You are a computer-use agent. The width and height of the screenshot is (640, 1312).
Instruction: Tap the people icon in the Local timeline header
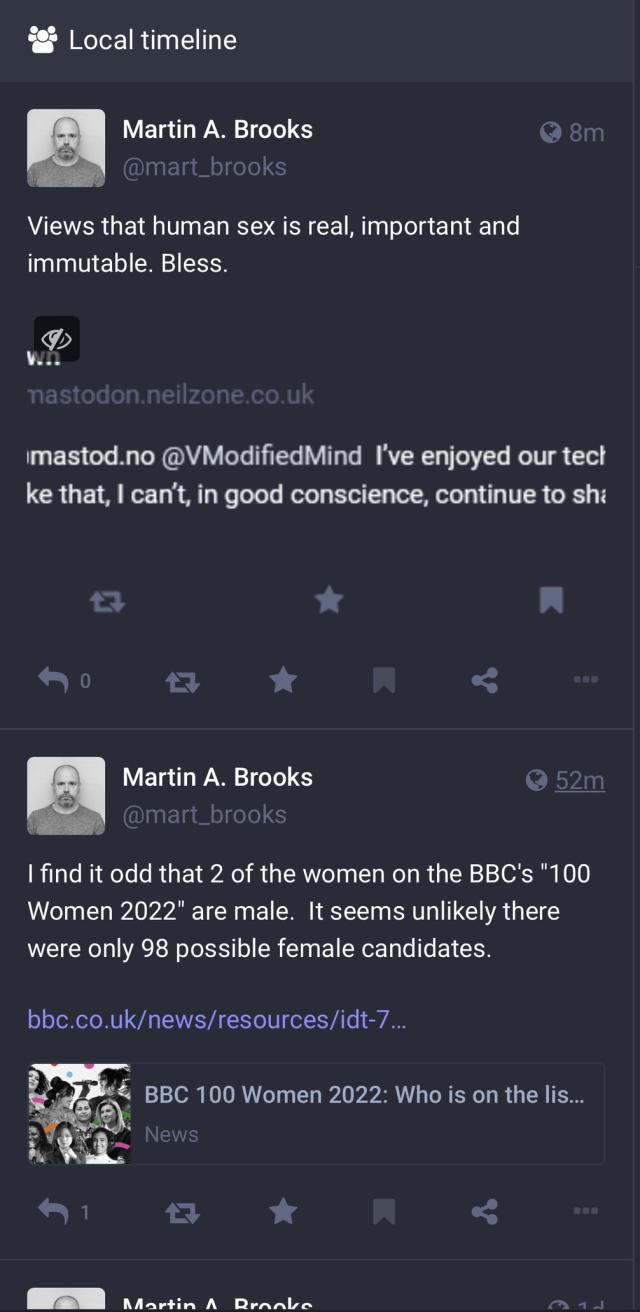coord(40,39)
